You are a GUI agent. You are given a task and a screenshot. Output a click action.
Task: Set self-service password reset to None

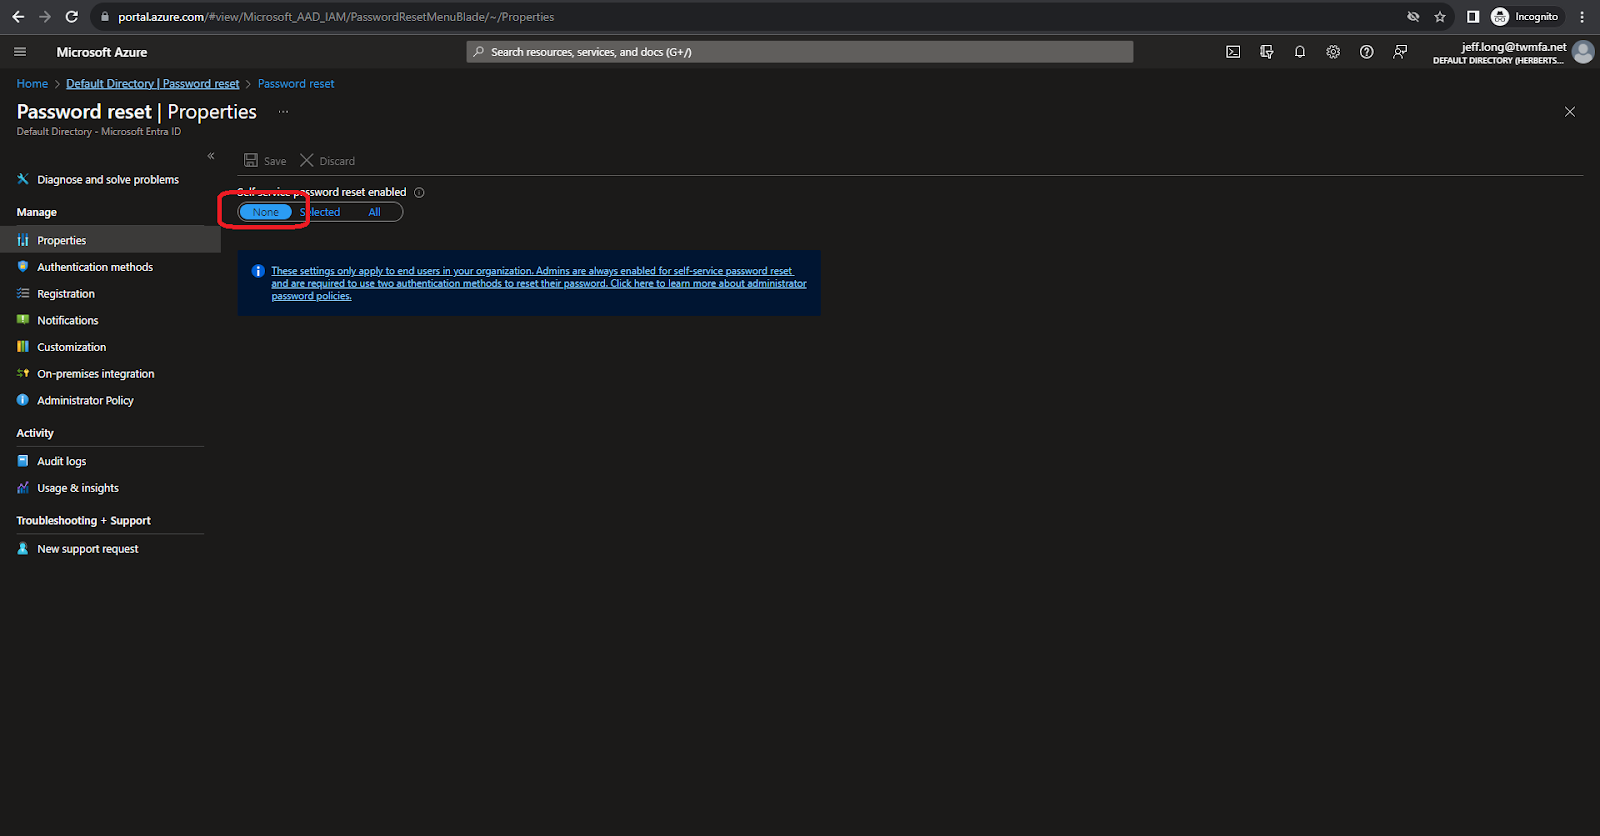point(266,212)
